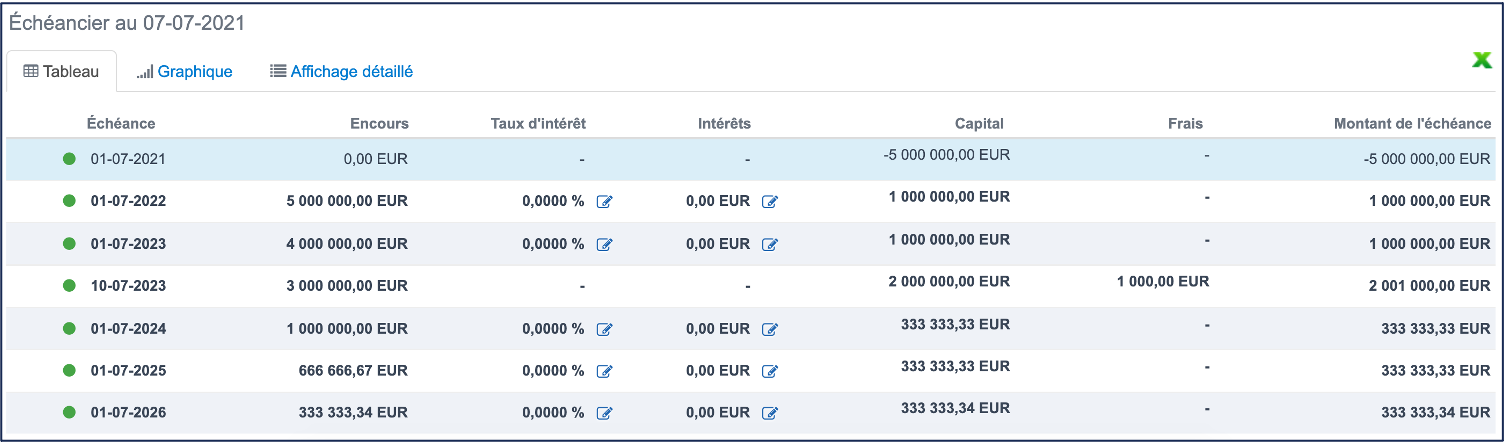
Task: Click the Montant de l'échéance header
Action: click(x=1412, y=124)
